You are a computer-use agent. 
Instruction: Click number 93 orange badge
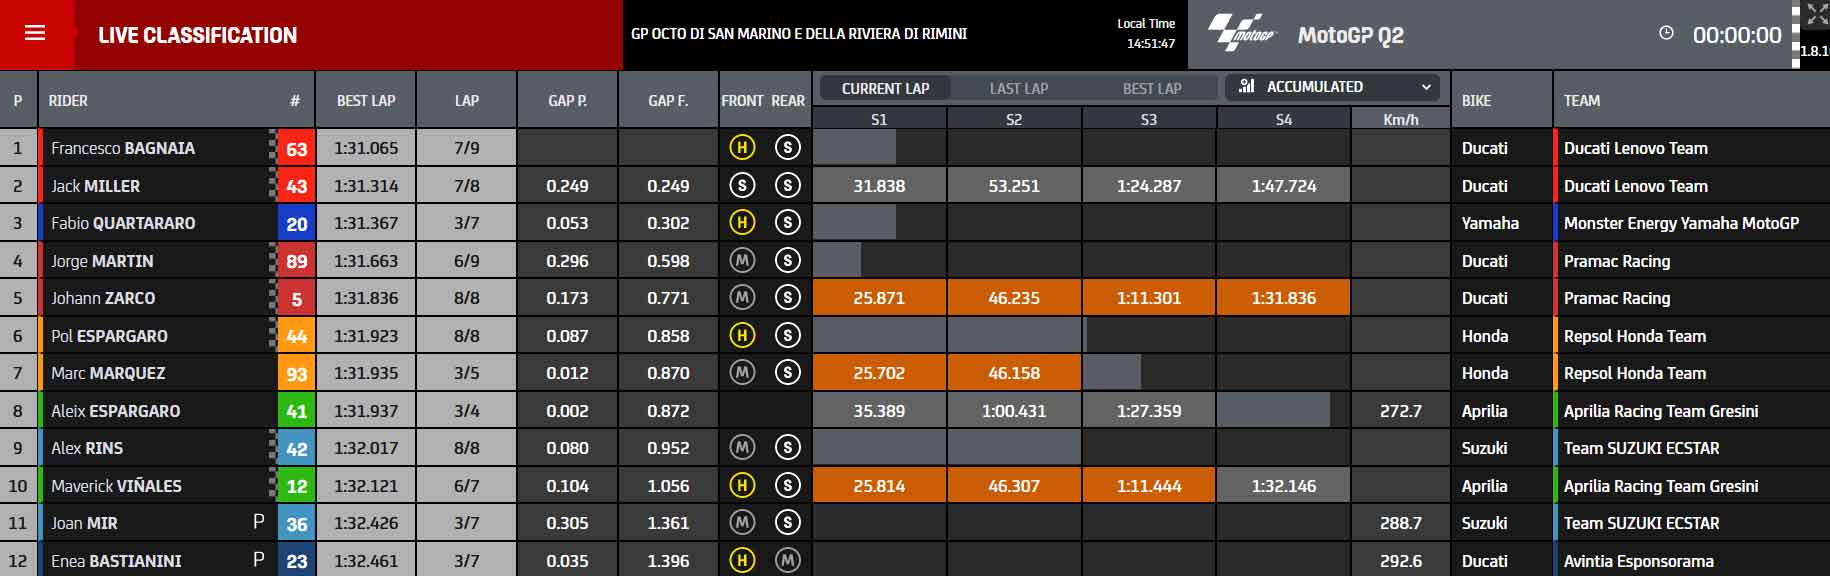pyautogui.click(x=296, y=373)
